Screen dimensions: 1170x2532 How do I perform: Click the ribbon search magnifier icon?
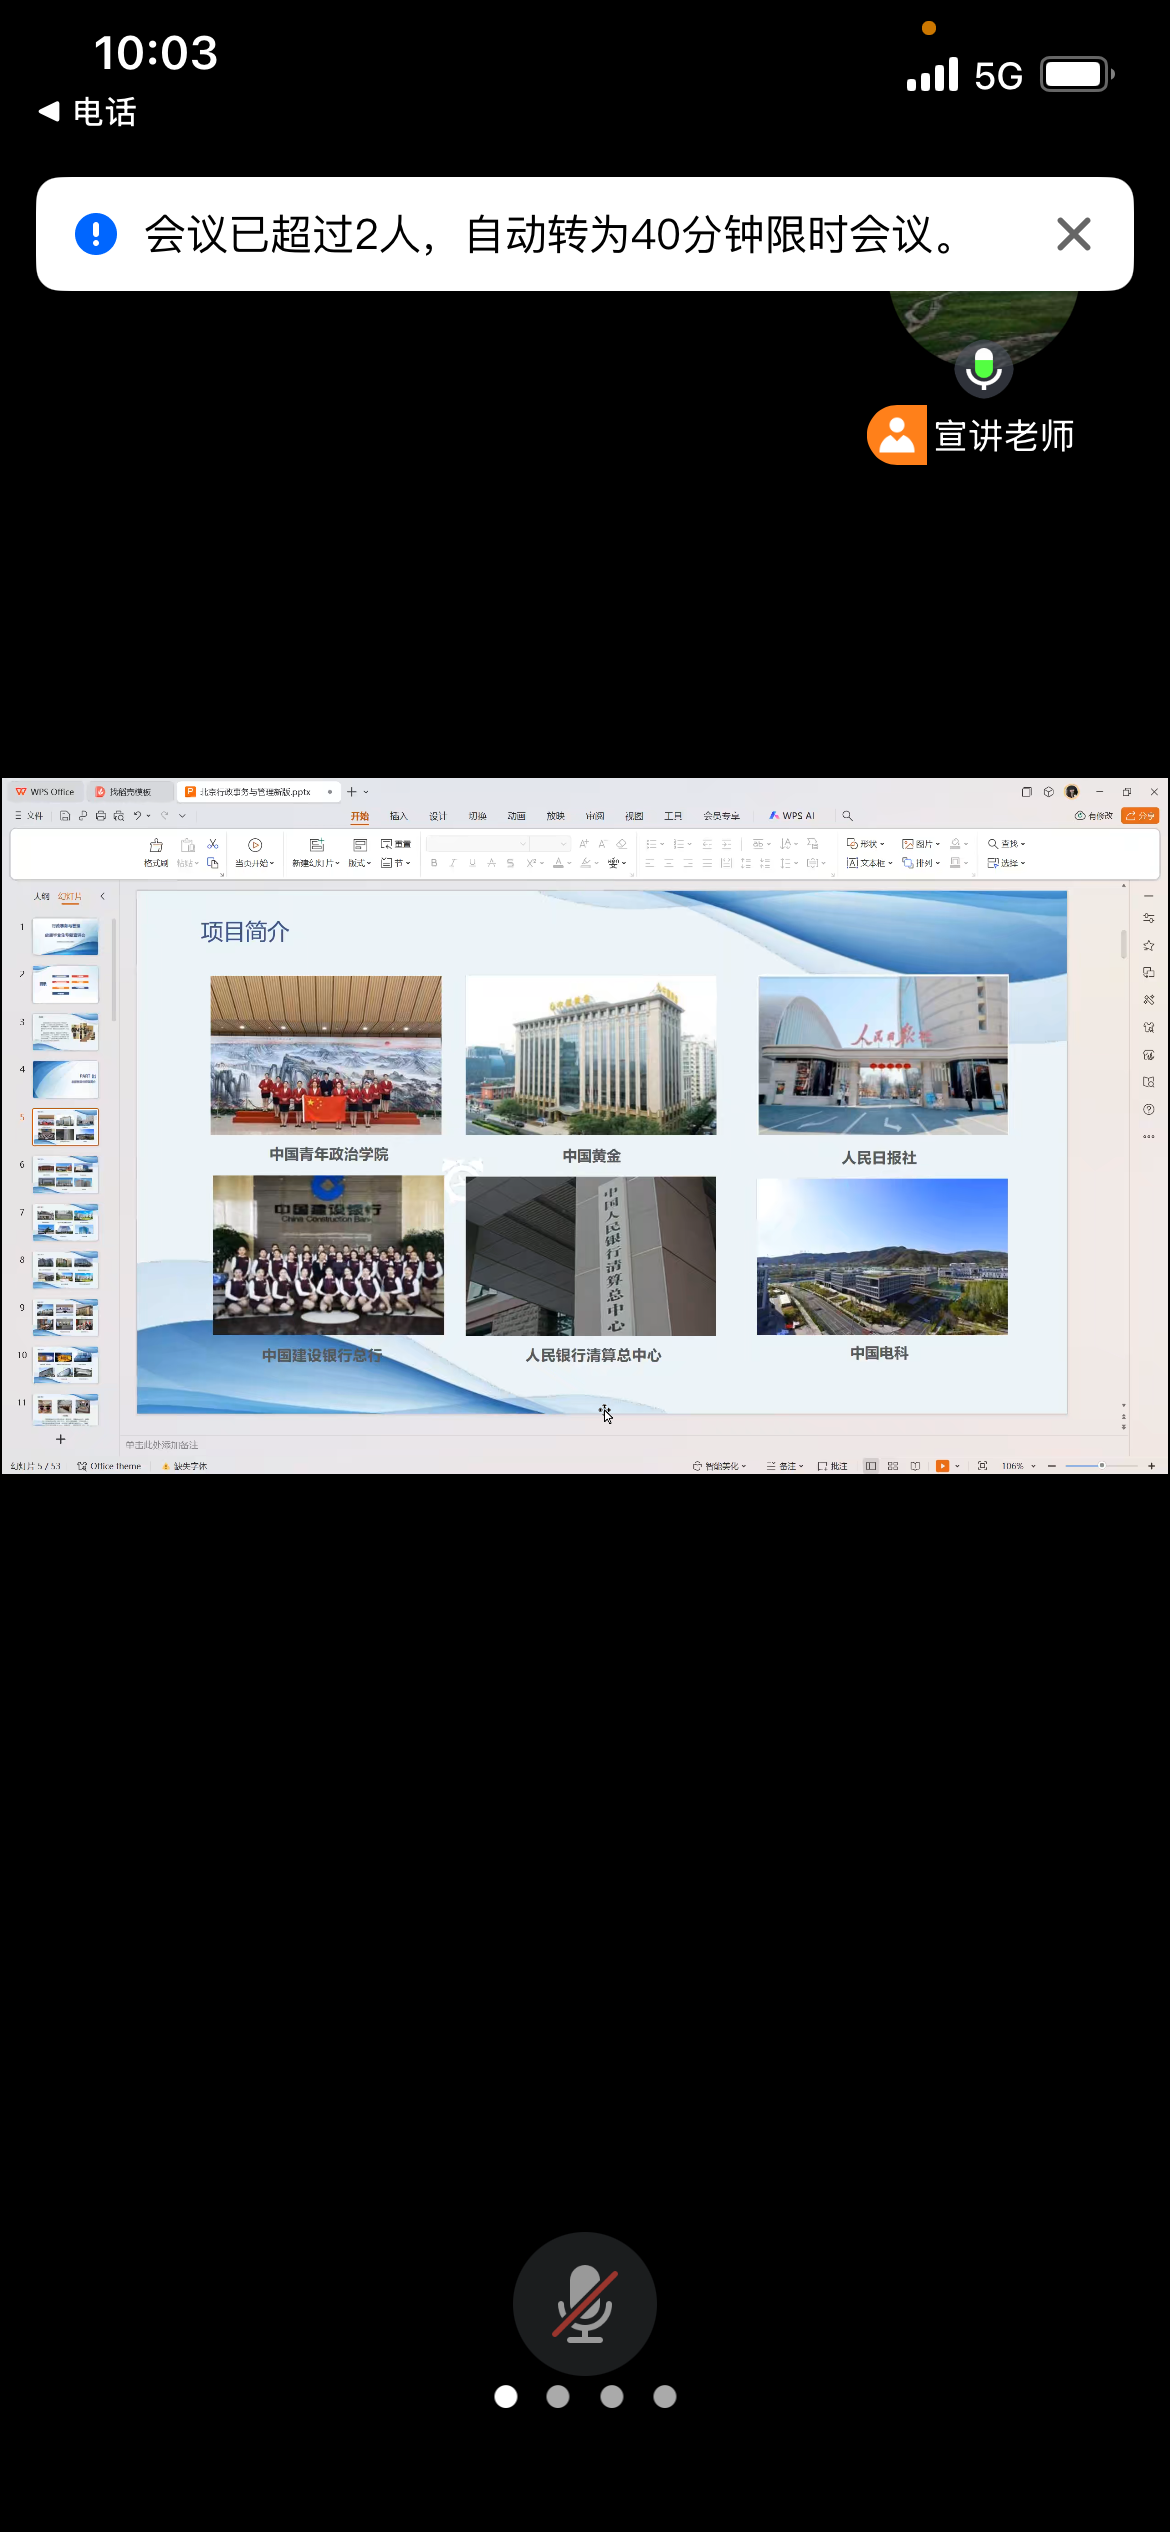pos(847,816)
